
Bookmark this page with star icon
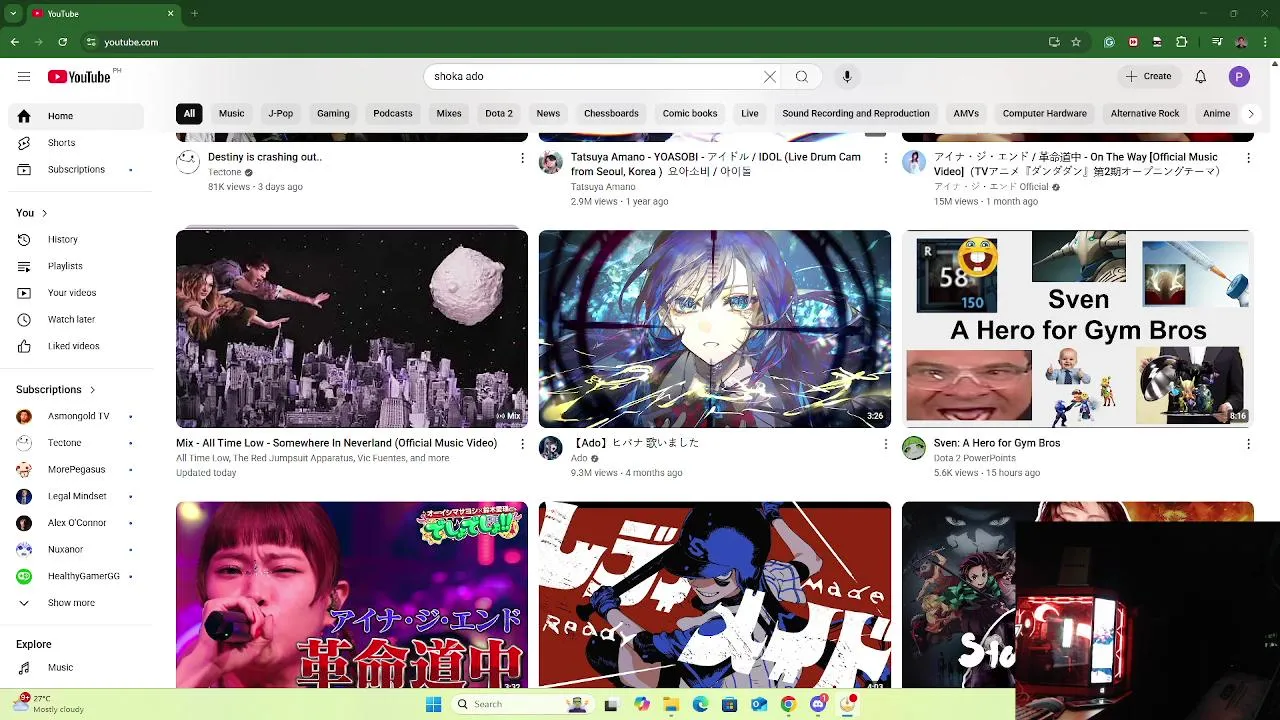(1076, 42)
